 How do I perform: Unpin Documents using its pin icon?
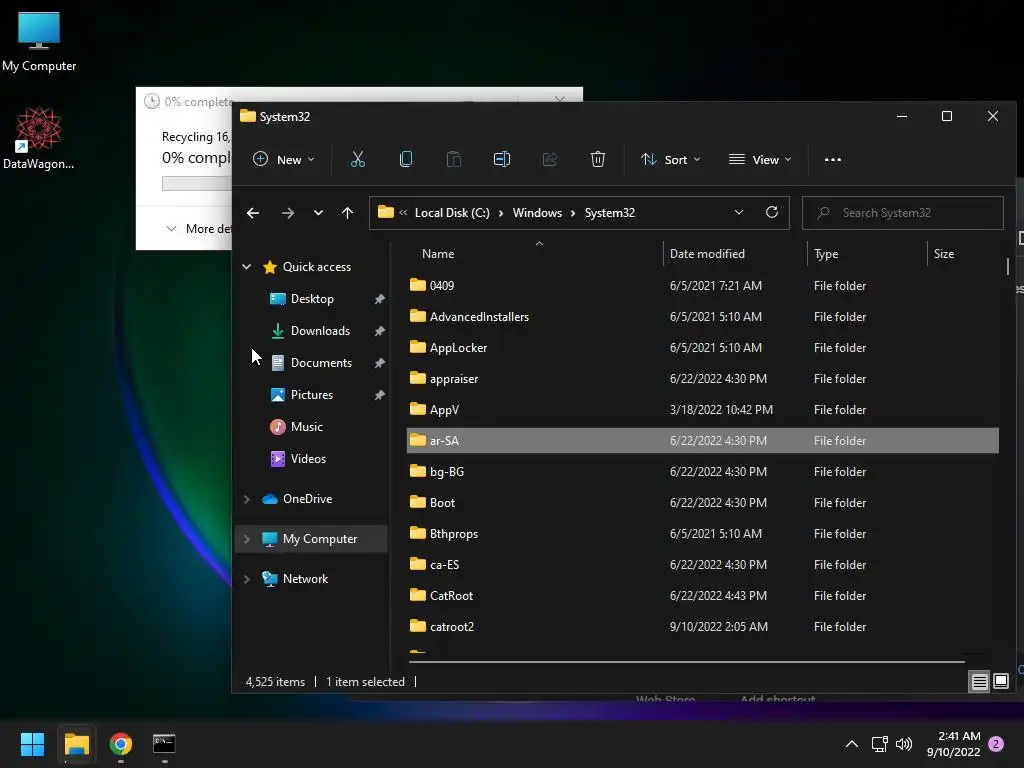pos(379,363)
